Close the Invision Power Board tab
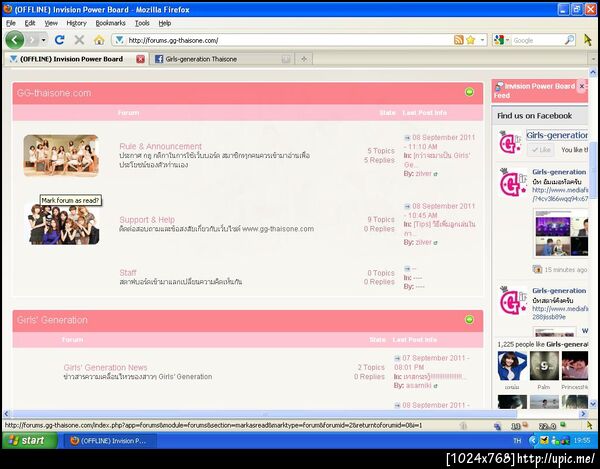This screenshot has width=600, height=469. 140,59
